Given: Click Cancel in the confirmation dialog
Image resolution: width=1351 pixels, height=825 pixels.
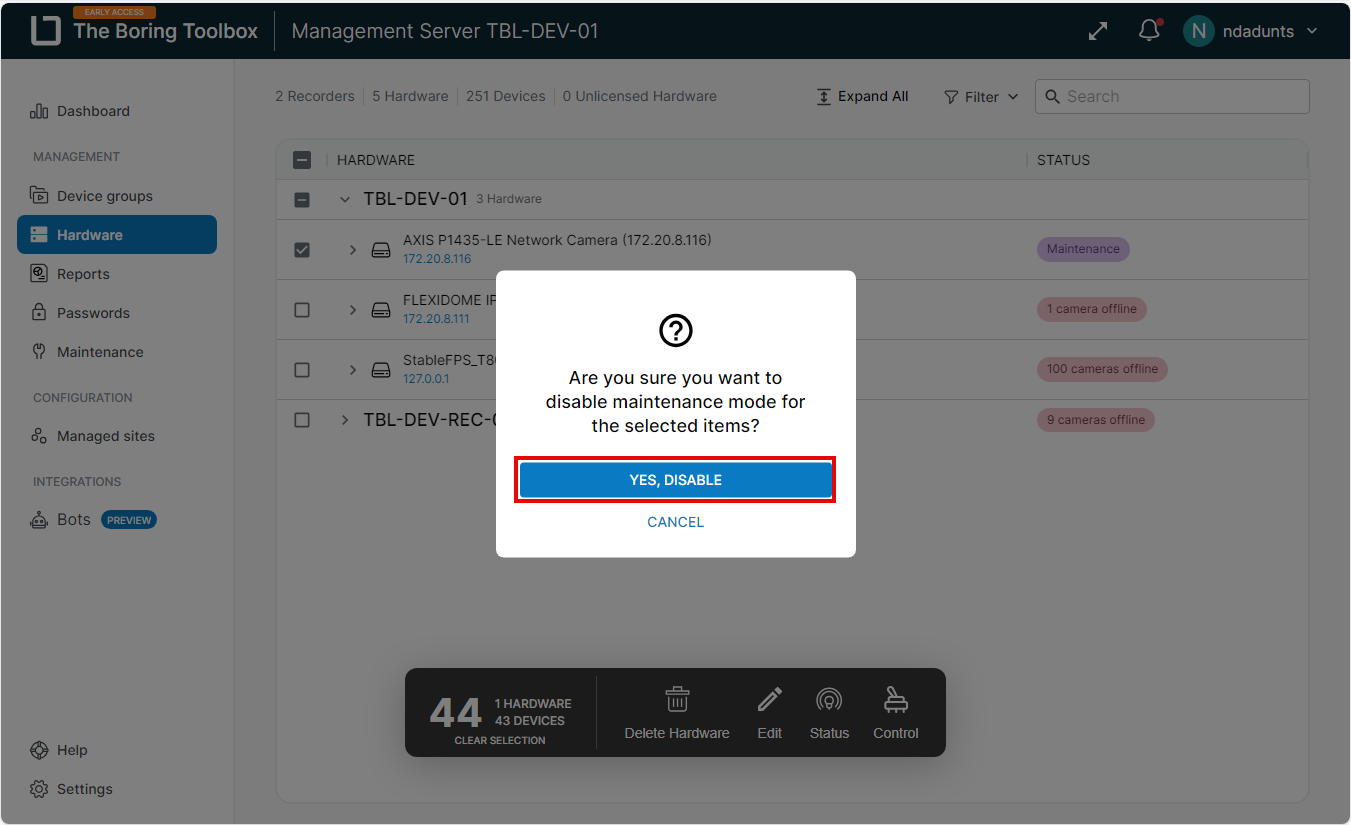Looking at the screenshot, I should point(675,522).
